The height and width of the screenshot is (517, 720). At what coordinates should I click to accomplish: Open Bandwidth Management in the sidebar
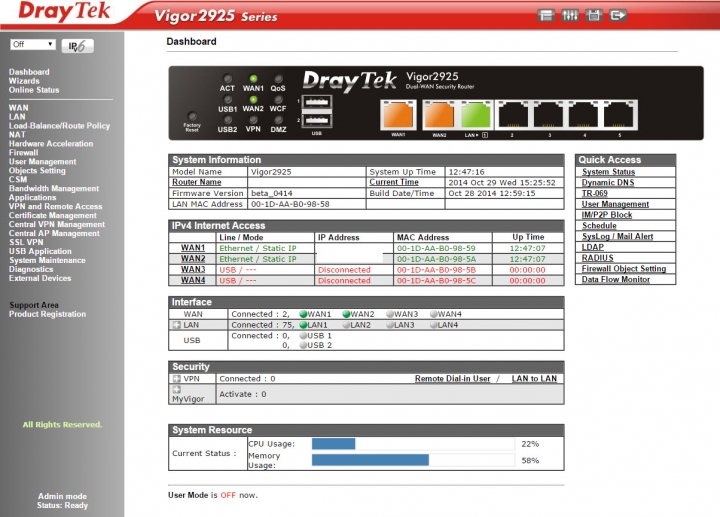point(54,188)
